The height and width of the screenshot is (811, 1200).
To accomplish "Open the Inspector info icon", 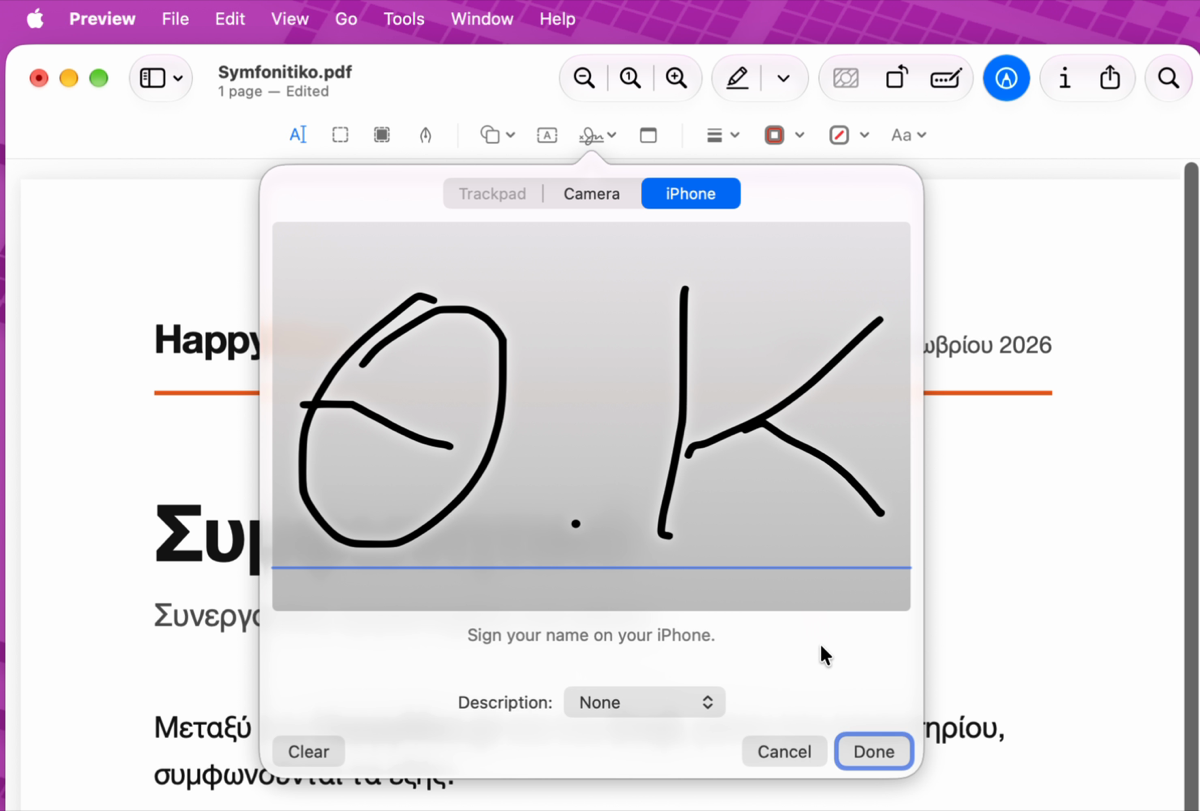I will pyautogui.click(x=1064, y=78).
